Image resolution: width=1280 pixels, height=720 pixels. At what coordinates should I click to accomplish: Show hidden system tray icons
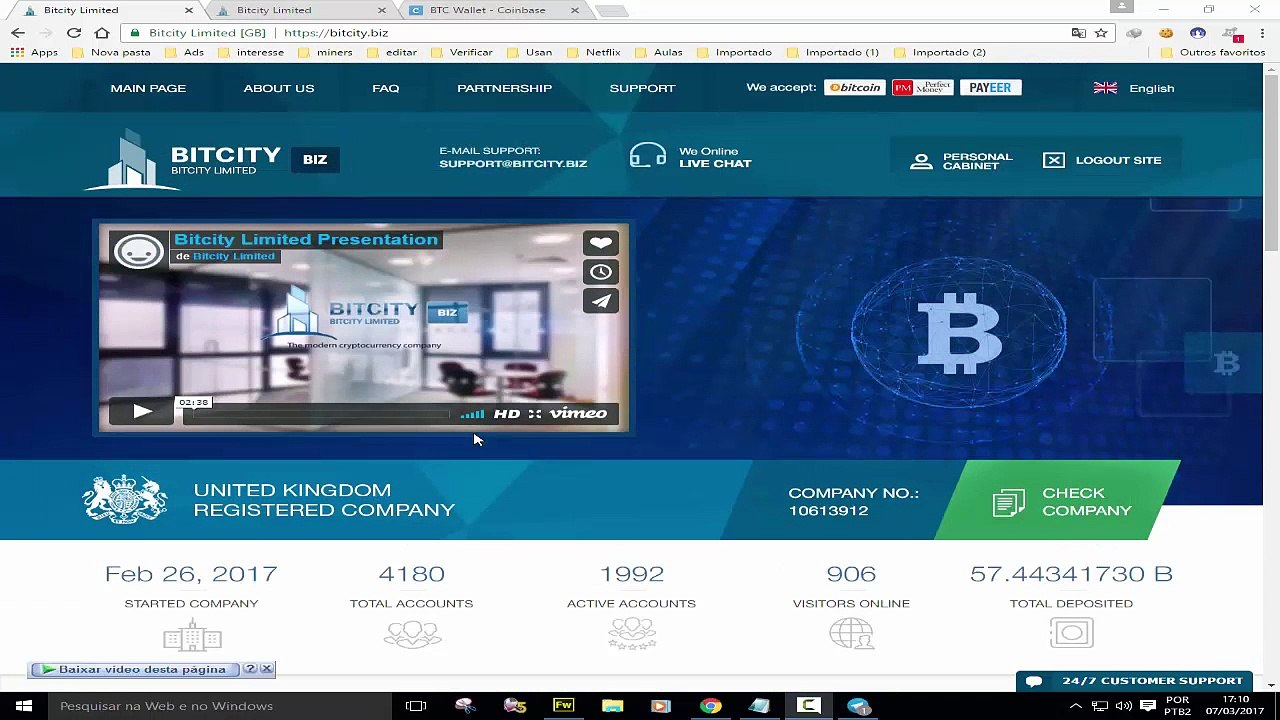[x=1075, y=706]
